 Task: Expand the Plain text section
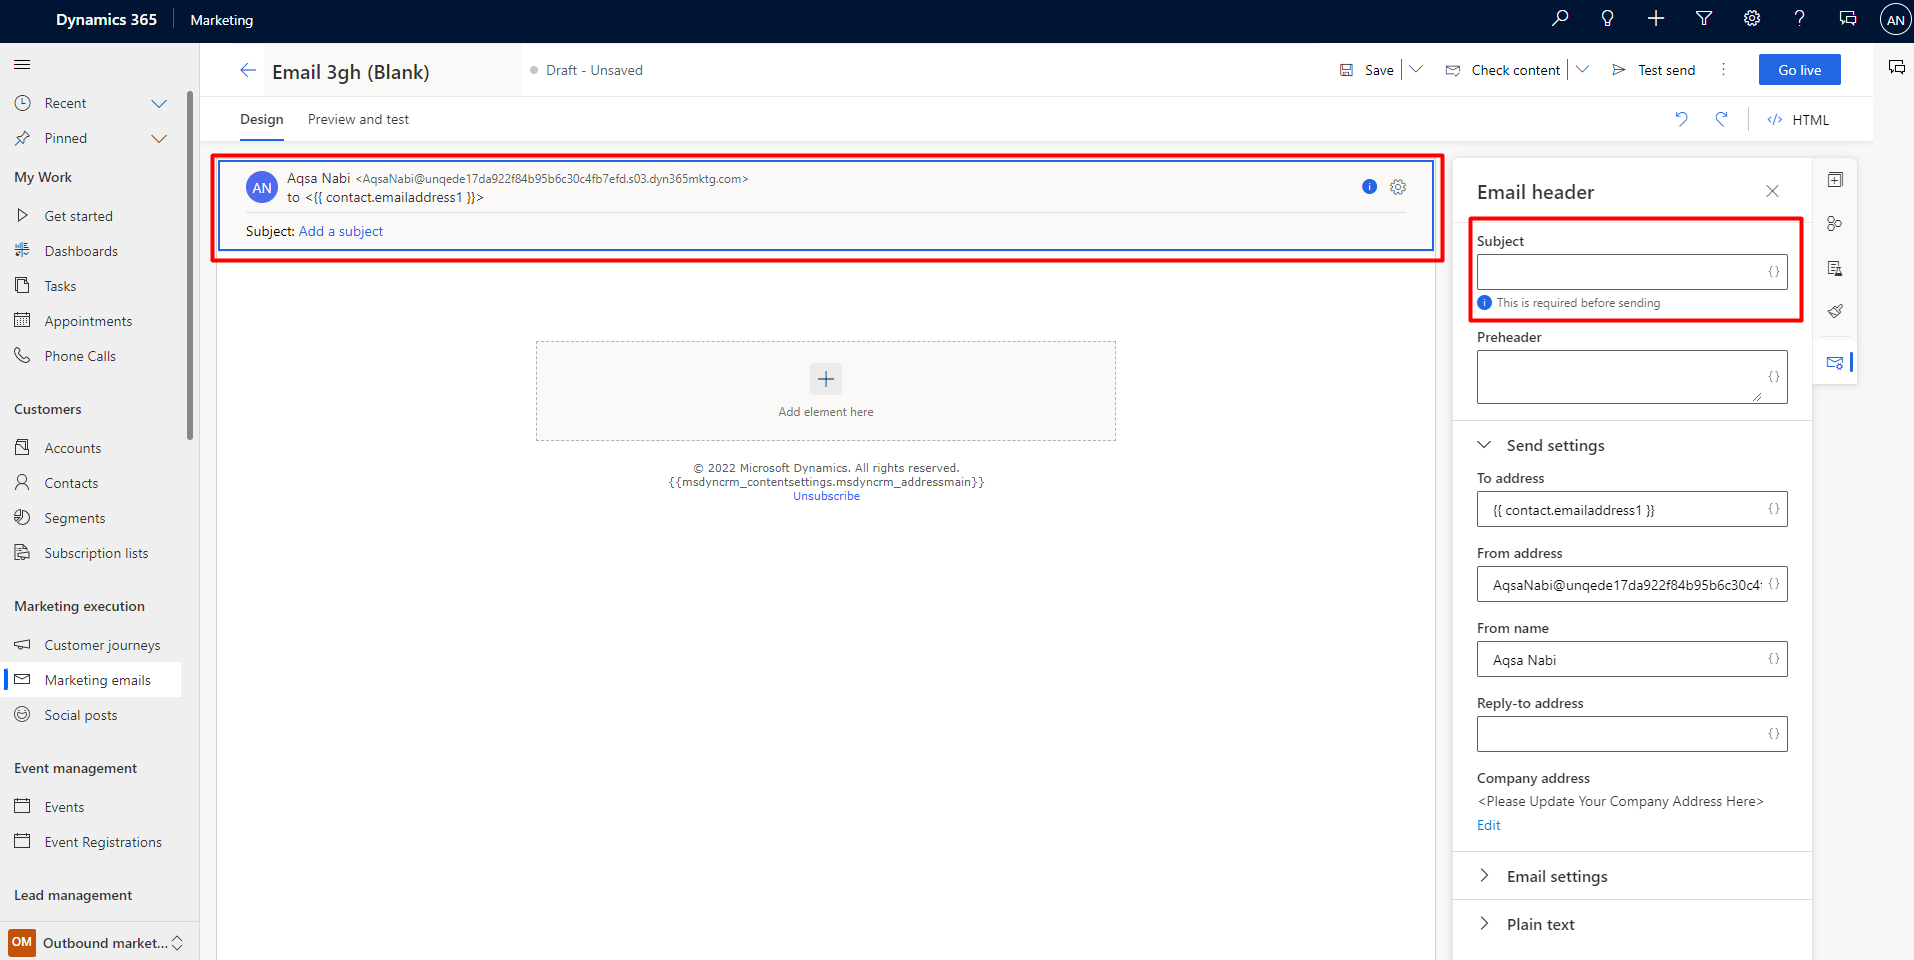tap(1485, 924)
